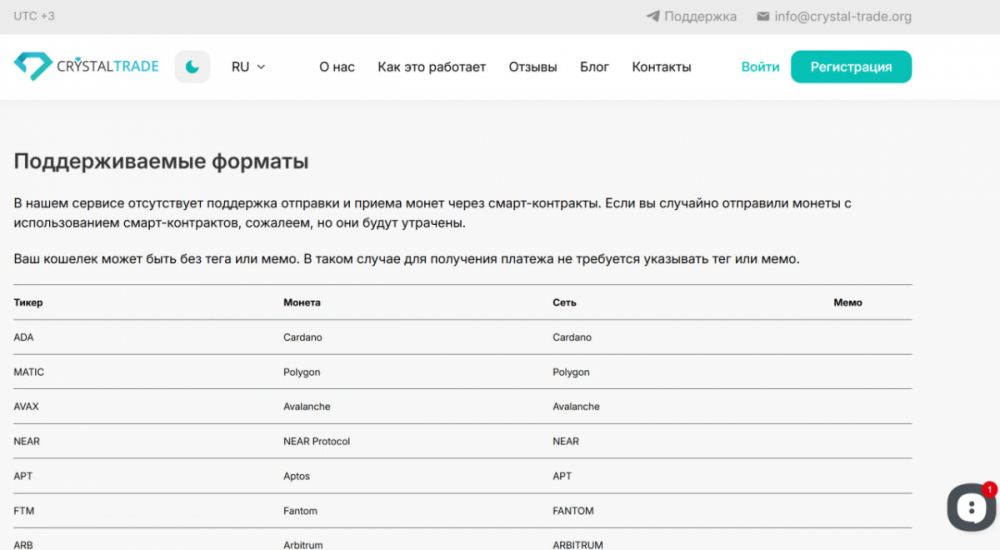The image size is (1000, 550).
Task: Open the RU language dropdown
Action: [x=247, y=67]
